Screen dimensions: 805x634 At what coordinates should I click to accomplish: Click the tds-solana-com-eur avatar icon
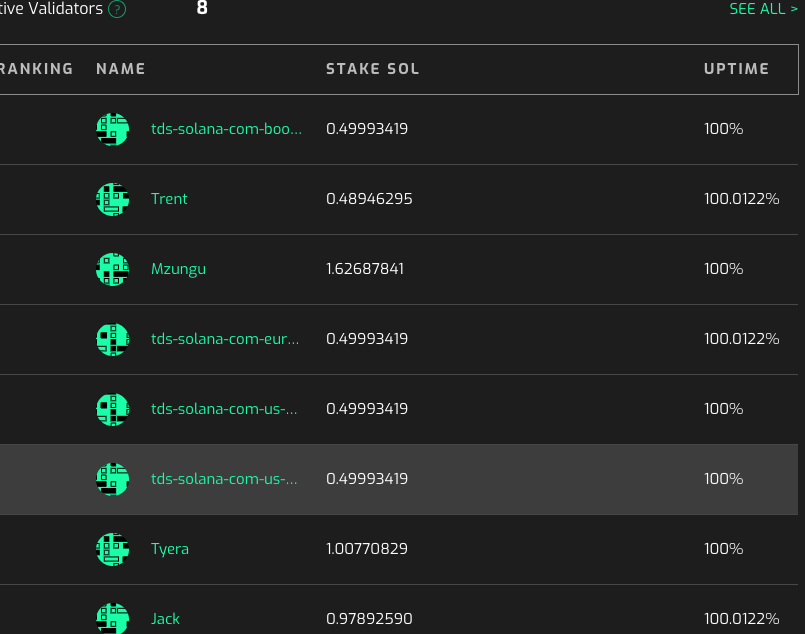(x=112, y=339)
